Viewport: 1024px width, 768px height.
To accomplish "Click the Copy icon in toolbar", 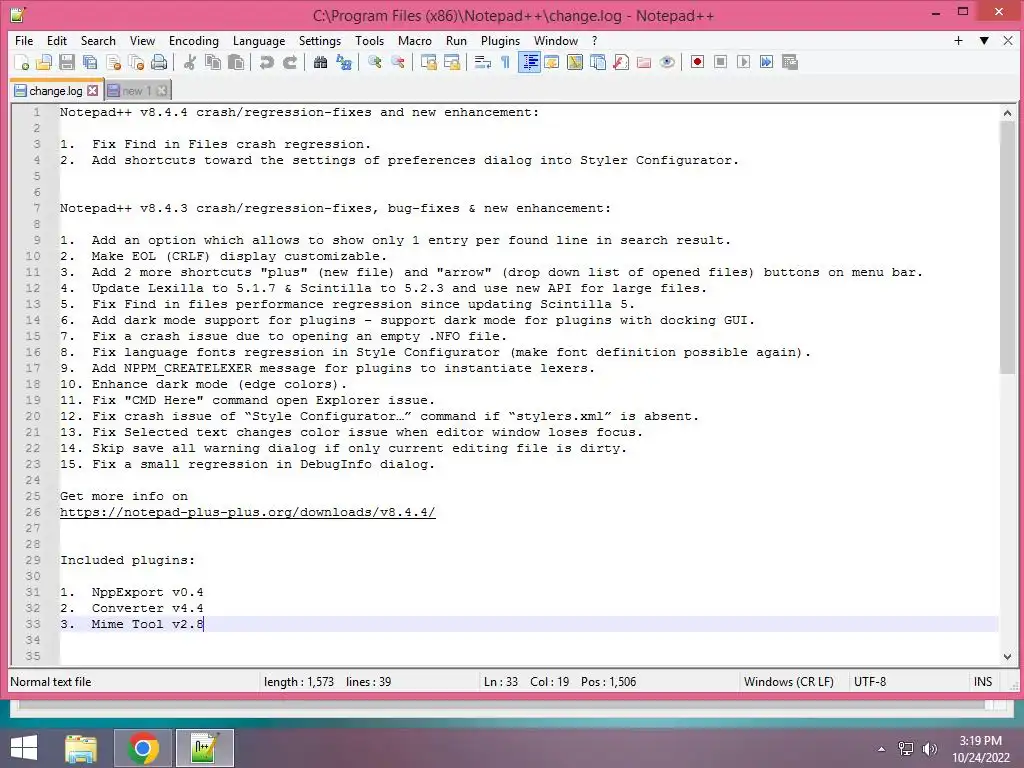I will click(213, 62).
